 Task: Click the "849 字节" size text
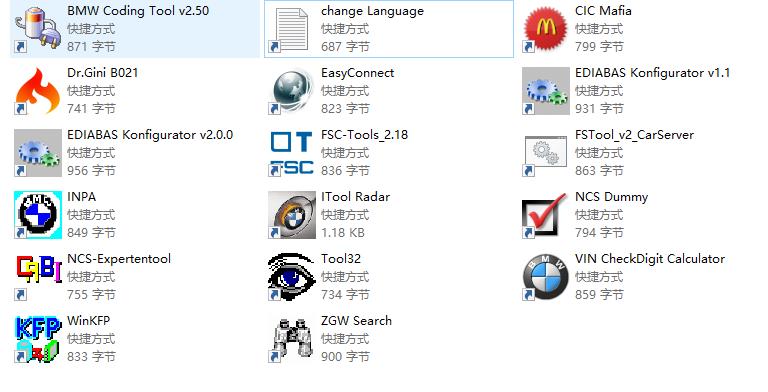pos(91,232)
